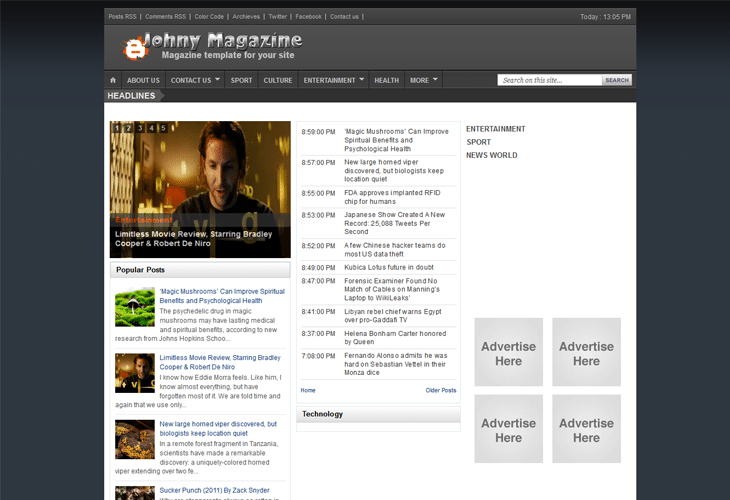Visit the Facebook link in top bar
Image resolution: width=730 pixels, height=500 pixels.
[x=308, y=17]
